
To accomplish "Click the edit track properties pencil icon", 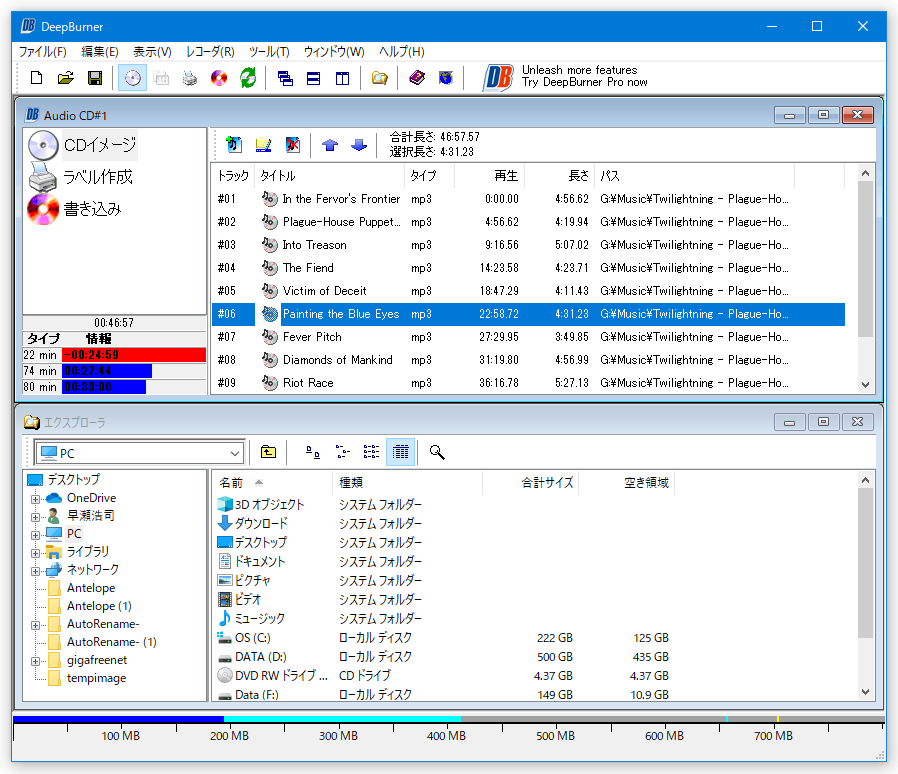I will [x=263, y=144].
